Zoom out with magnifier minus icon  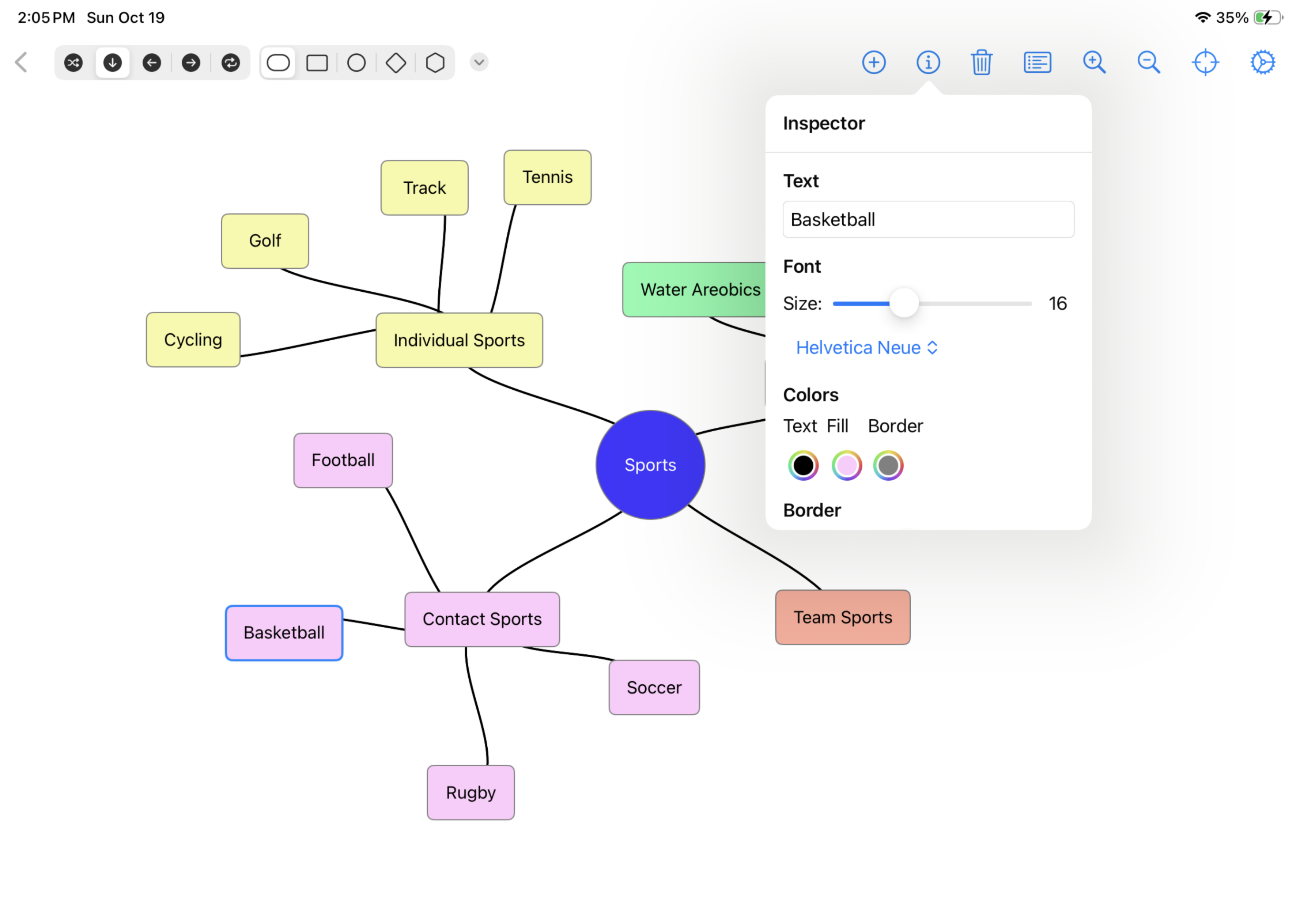coord(1149,62)
